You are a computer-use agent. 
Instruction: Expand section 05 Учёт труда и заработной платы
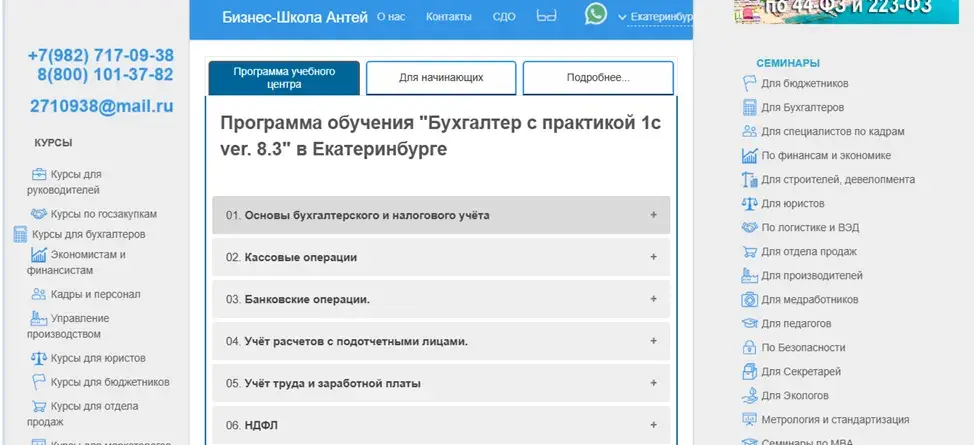[x=441, y=383]
